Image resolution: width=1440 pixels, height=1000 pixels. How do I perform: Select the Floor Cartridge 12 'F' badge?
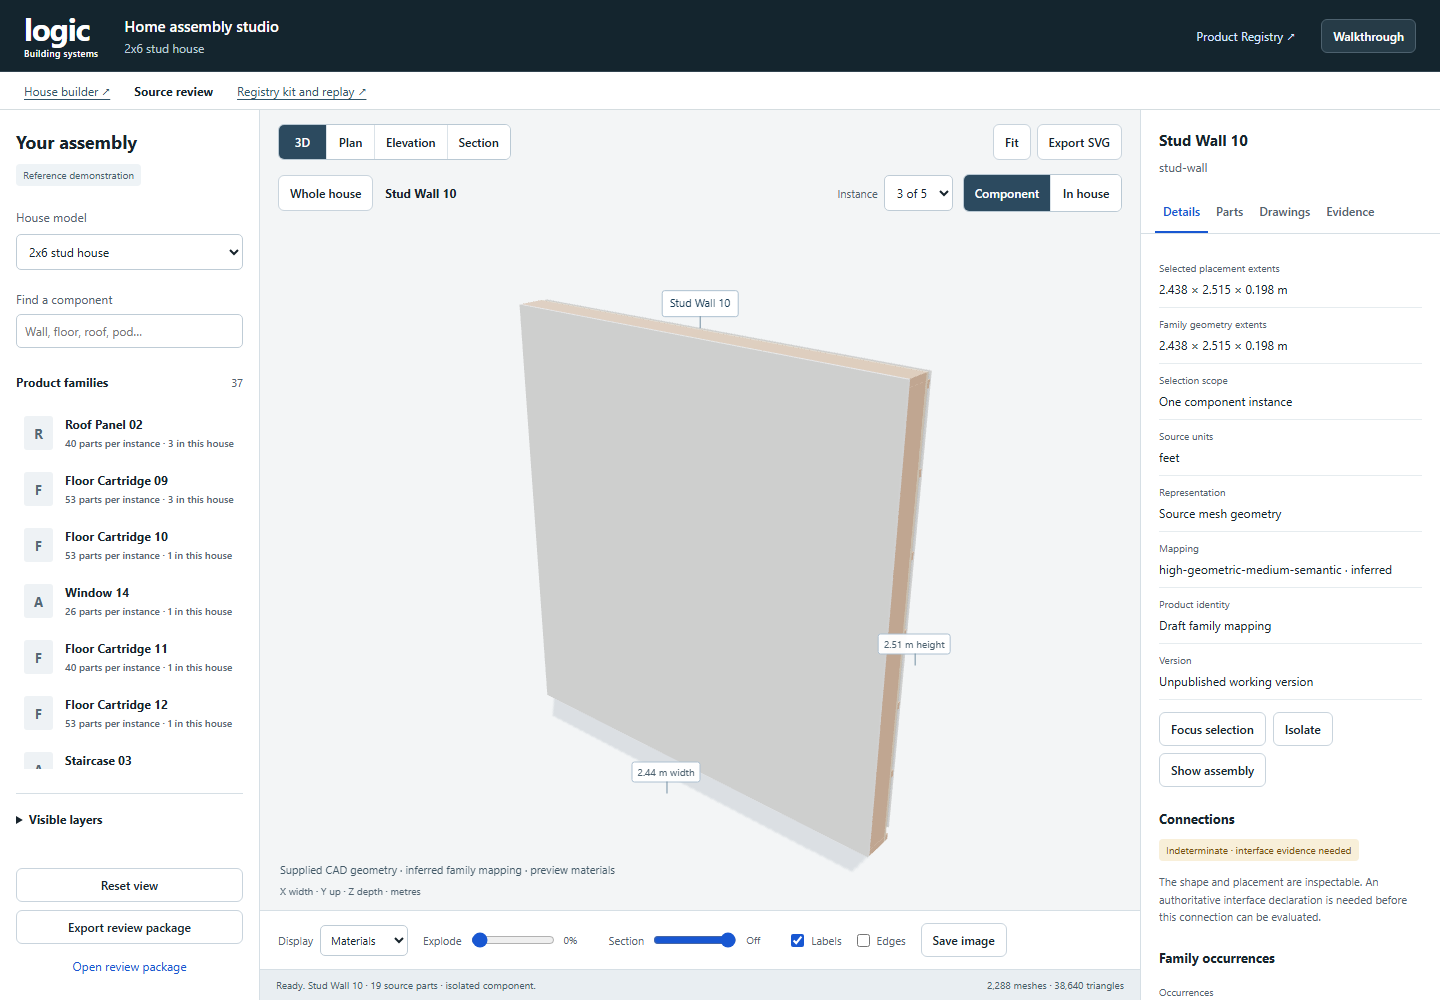click(x=38, y=714)
